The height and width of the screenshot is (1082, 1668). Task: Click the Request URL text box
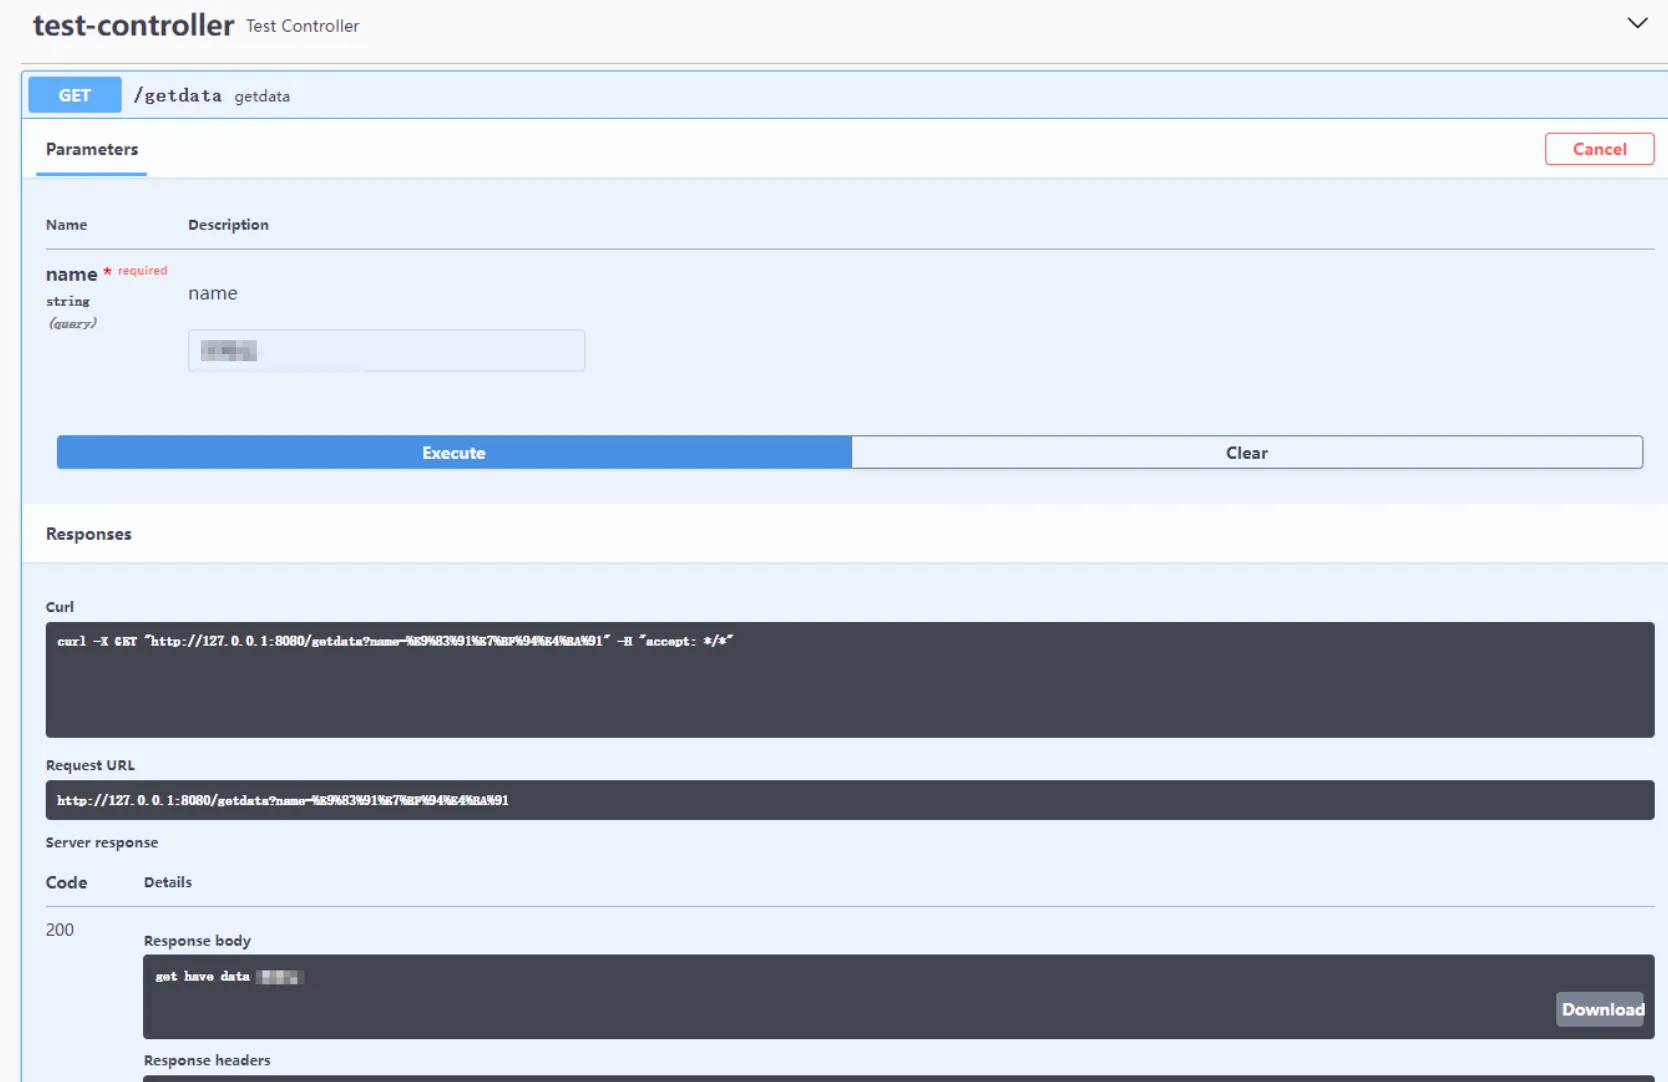(848, 800)
